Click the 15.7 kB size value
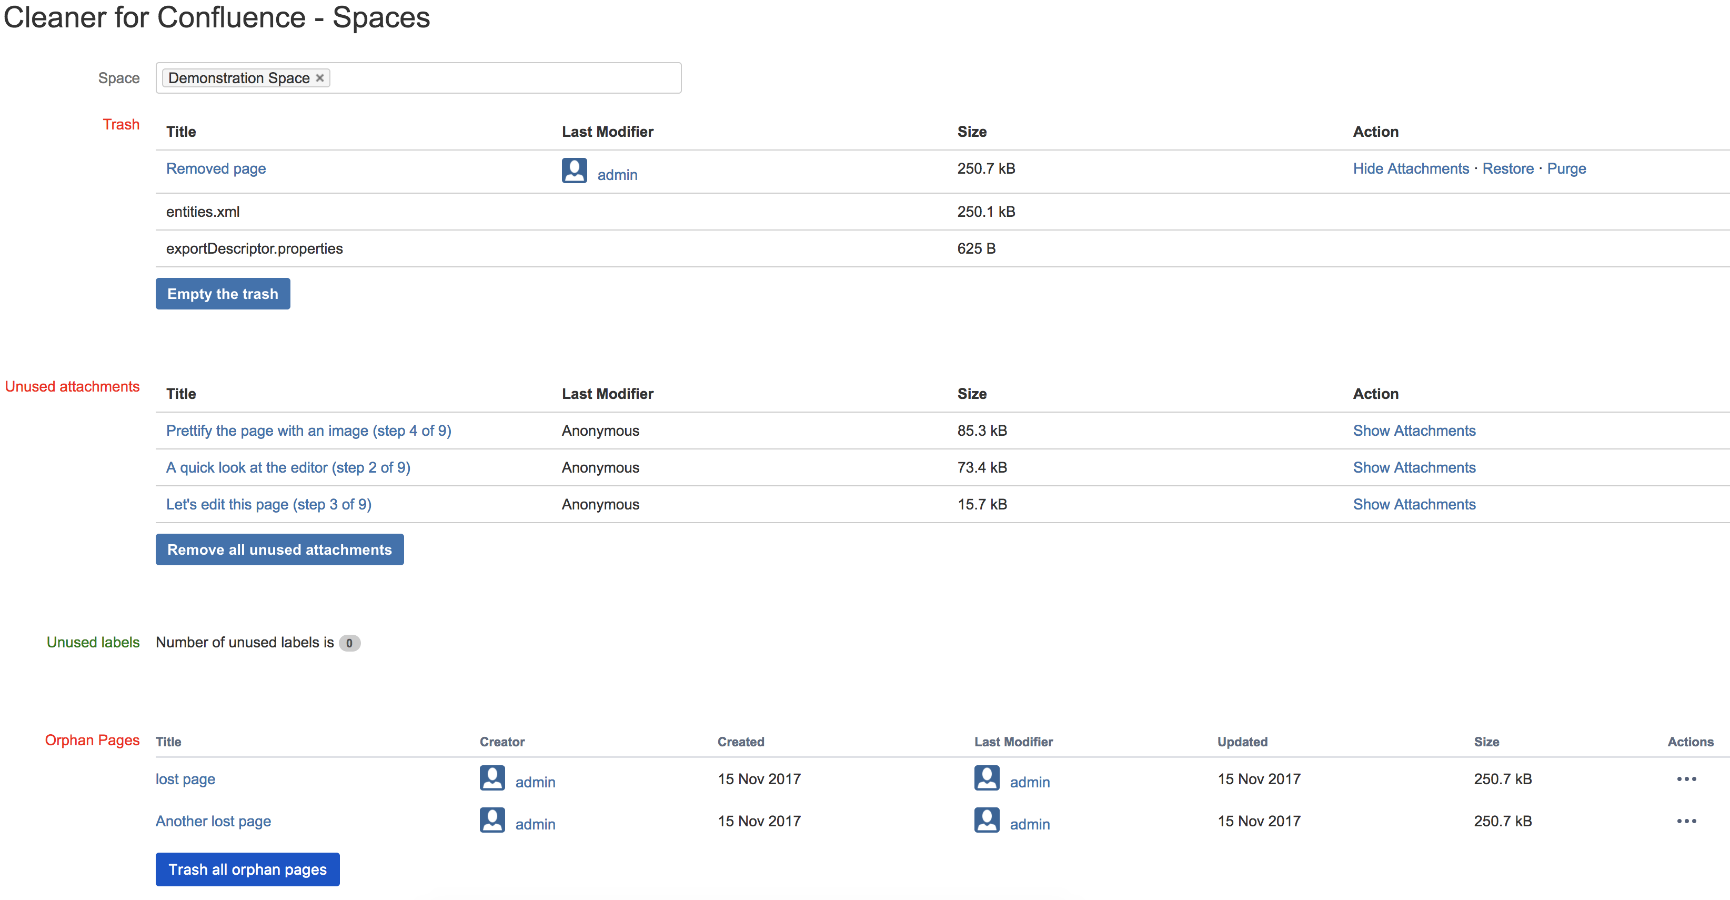Viewport: 1730px width, 900px height. click(982, 505)
